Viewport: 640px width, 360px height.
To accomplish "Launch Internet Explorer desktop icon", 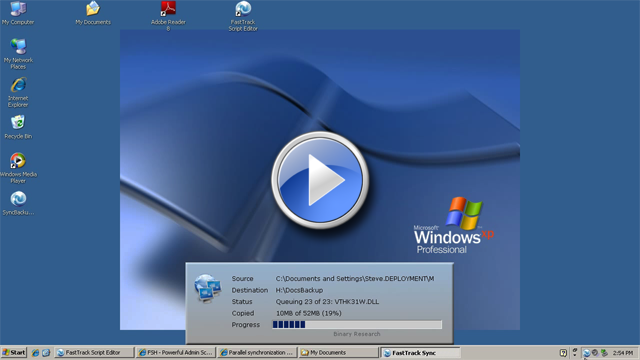I will (x=18, y=92).
